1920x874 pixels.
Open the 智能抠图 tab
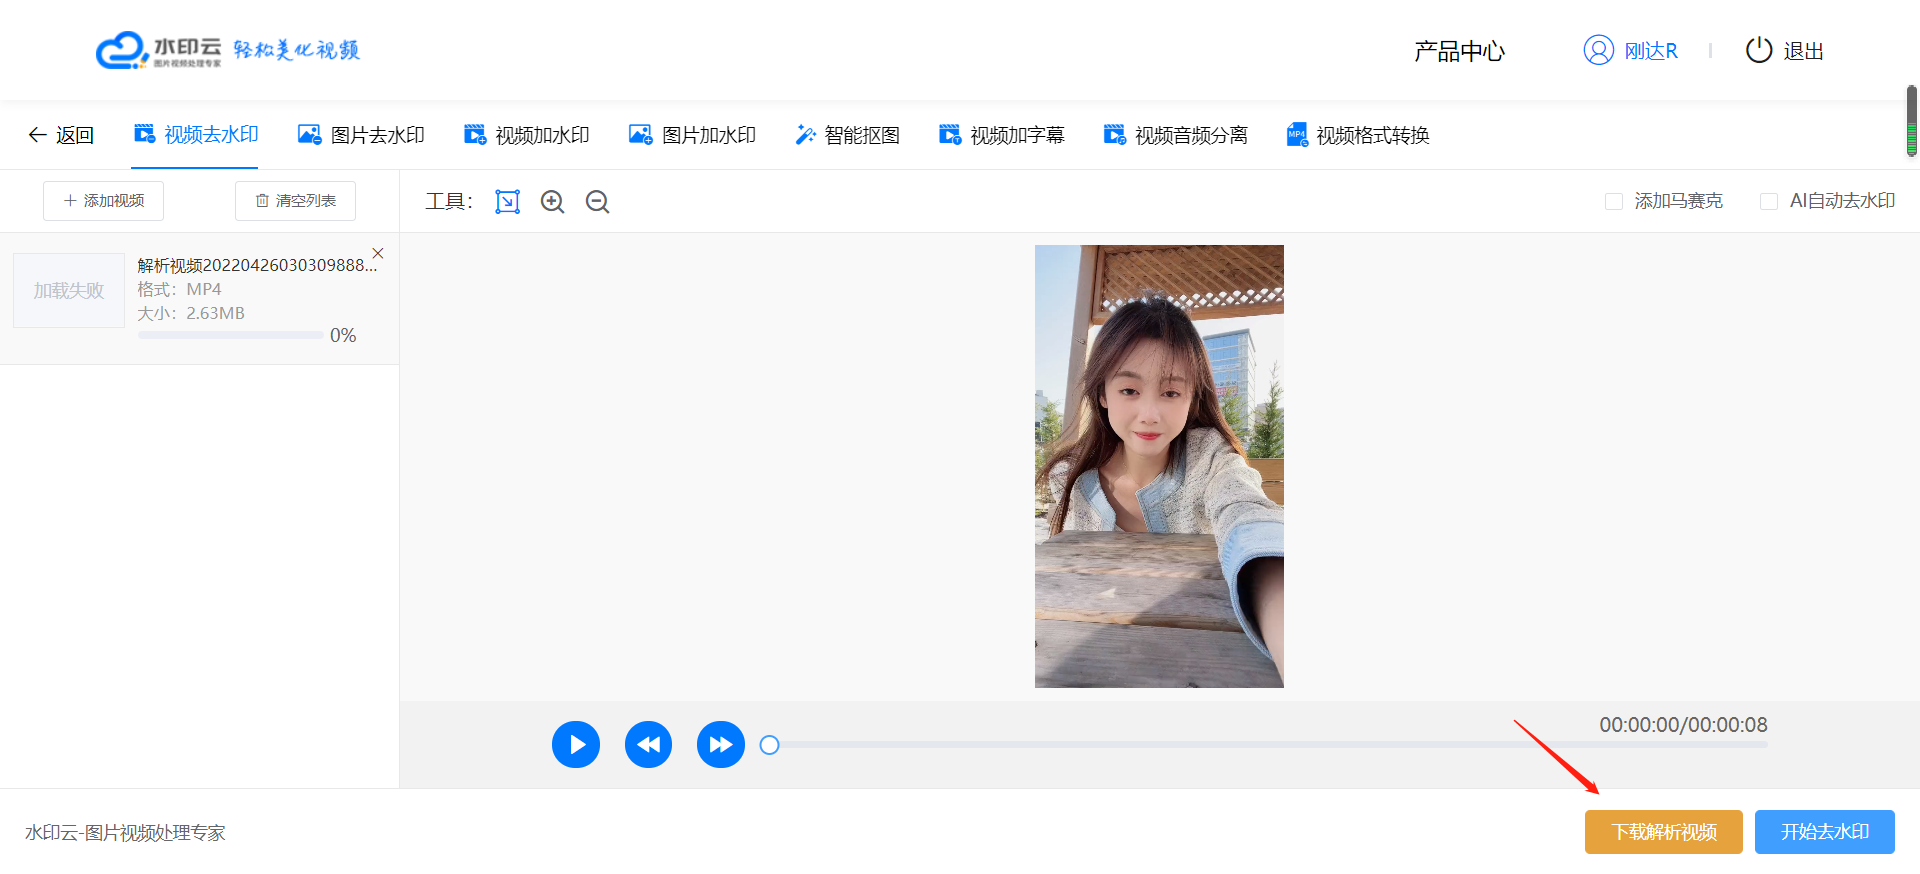[847, 135]
